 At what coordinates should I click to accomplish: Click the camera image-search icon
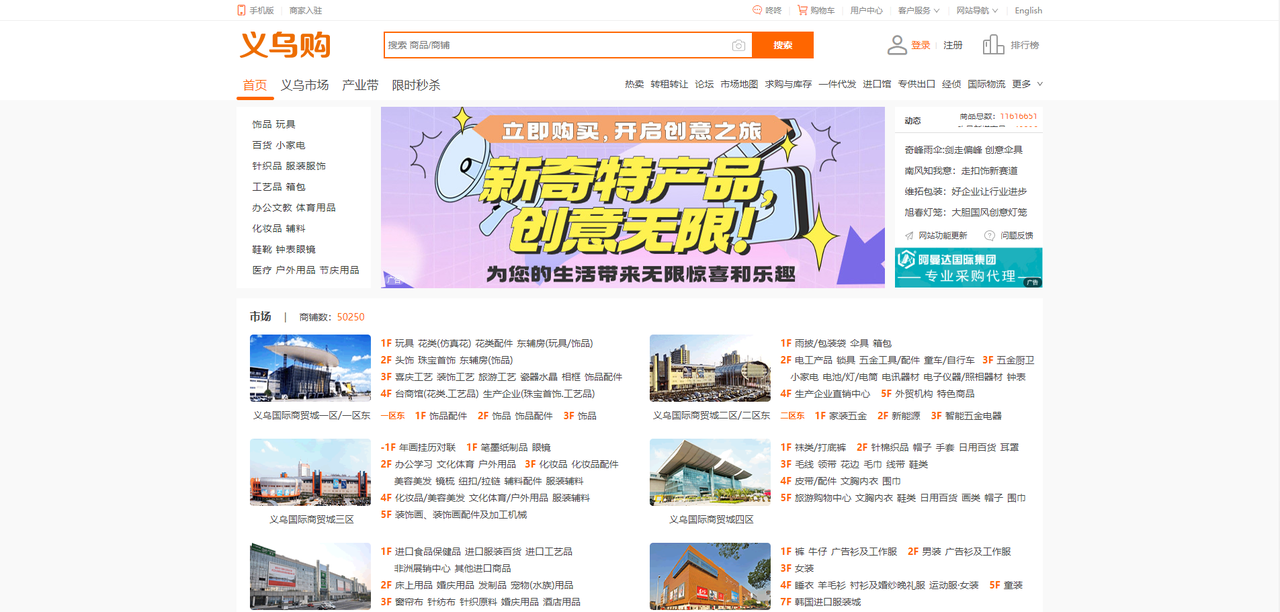(738, 45)
